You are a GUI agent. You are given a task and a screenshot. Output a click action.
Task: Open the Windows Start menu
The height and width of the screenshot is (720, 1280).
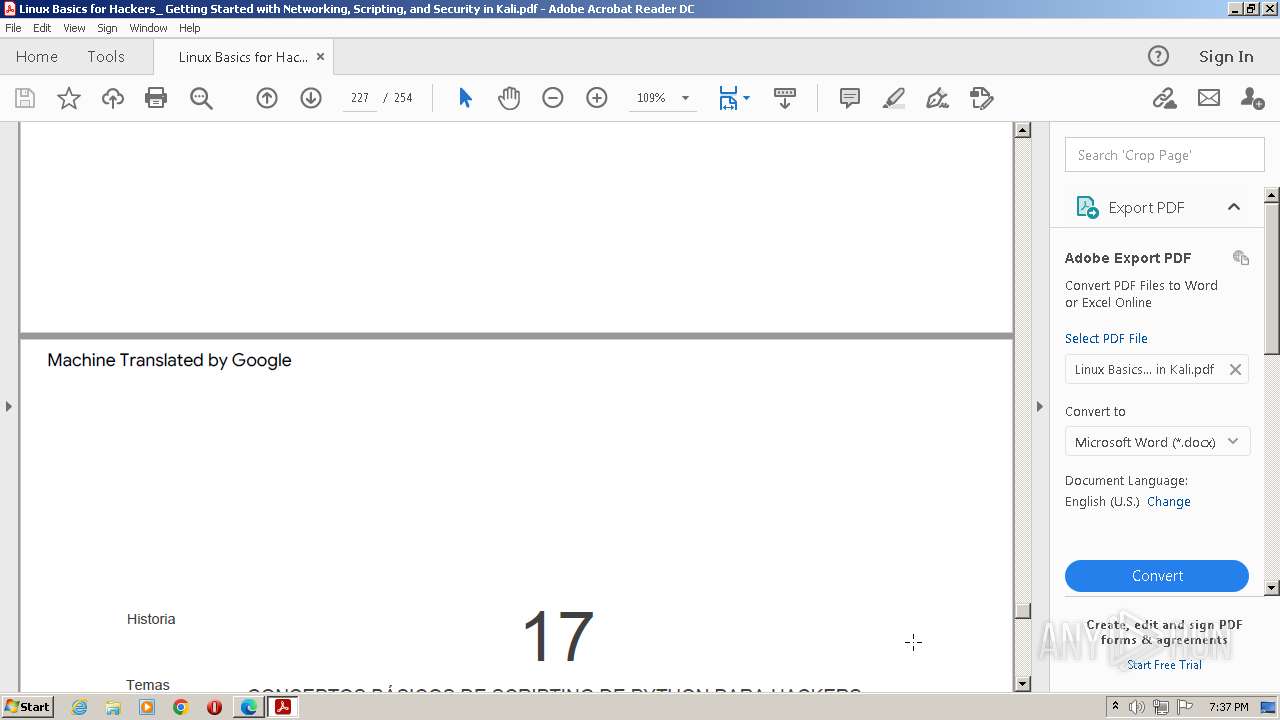pos(28,706)
